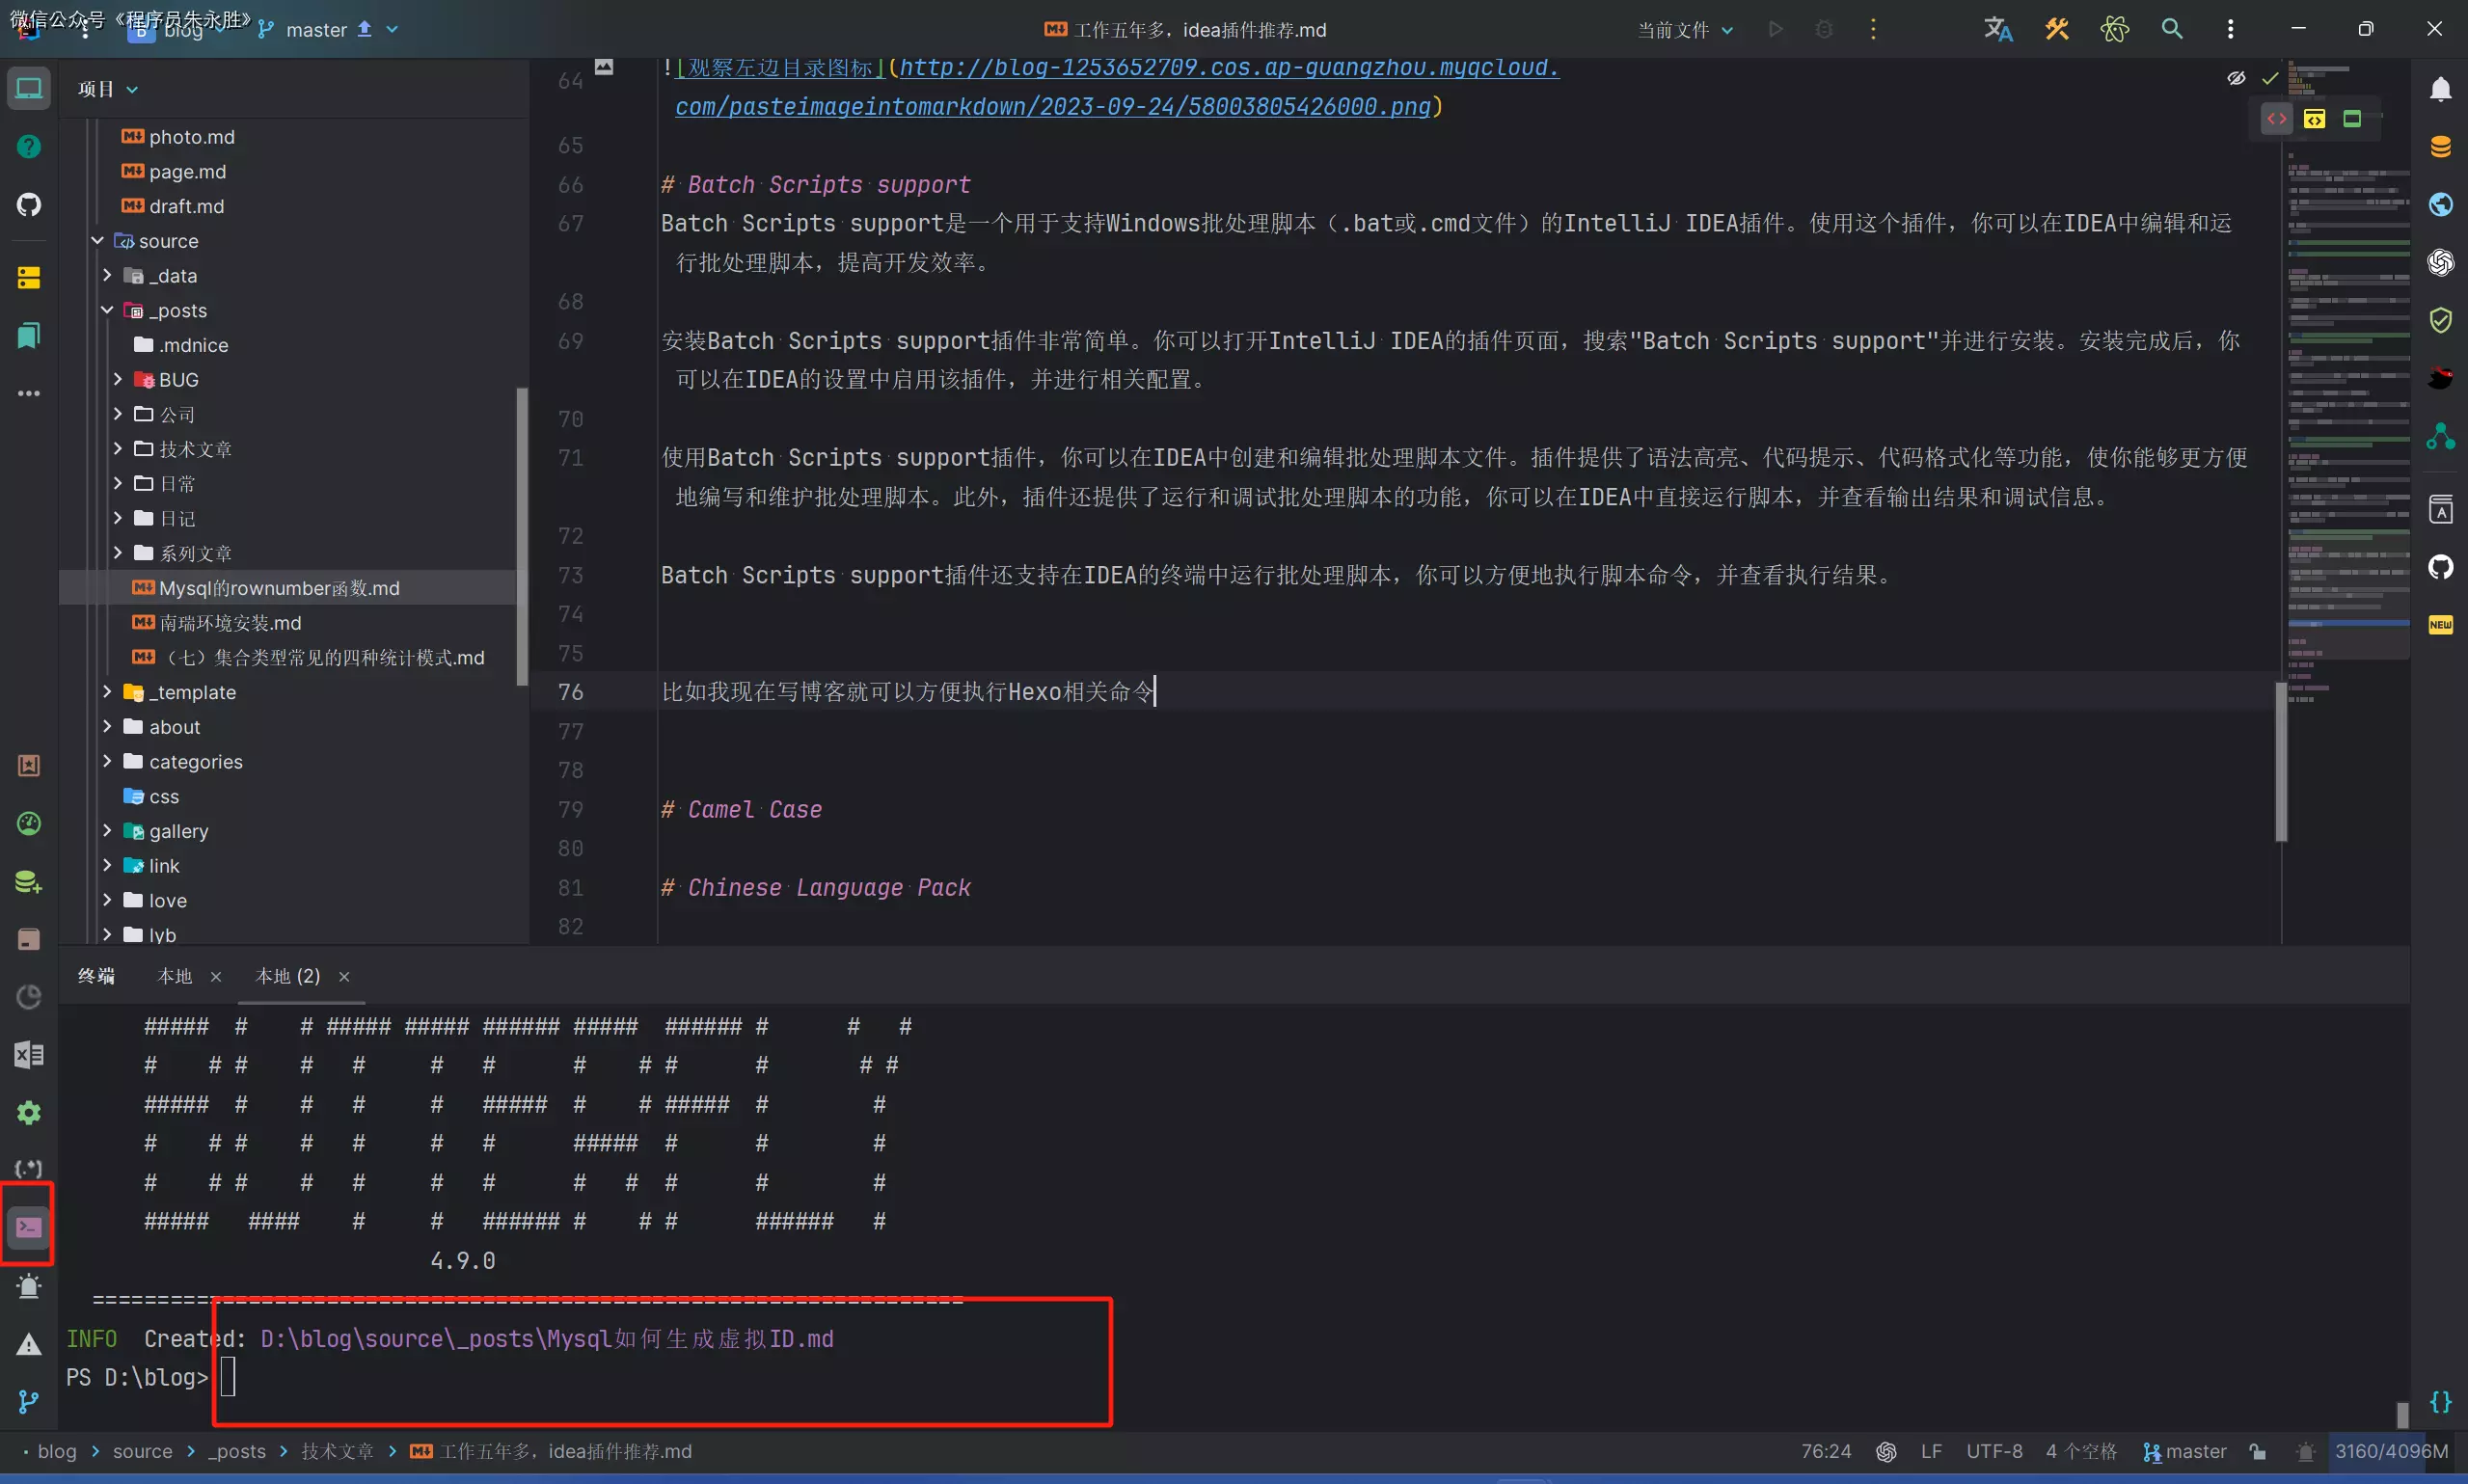Click the translation icon in the title bar
This screenshot has height=1484, width=2468.
pos(1995,29)
